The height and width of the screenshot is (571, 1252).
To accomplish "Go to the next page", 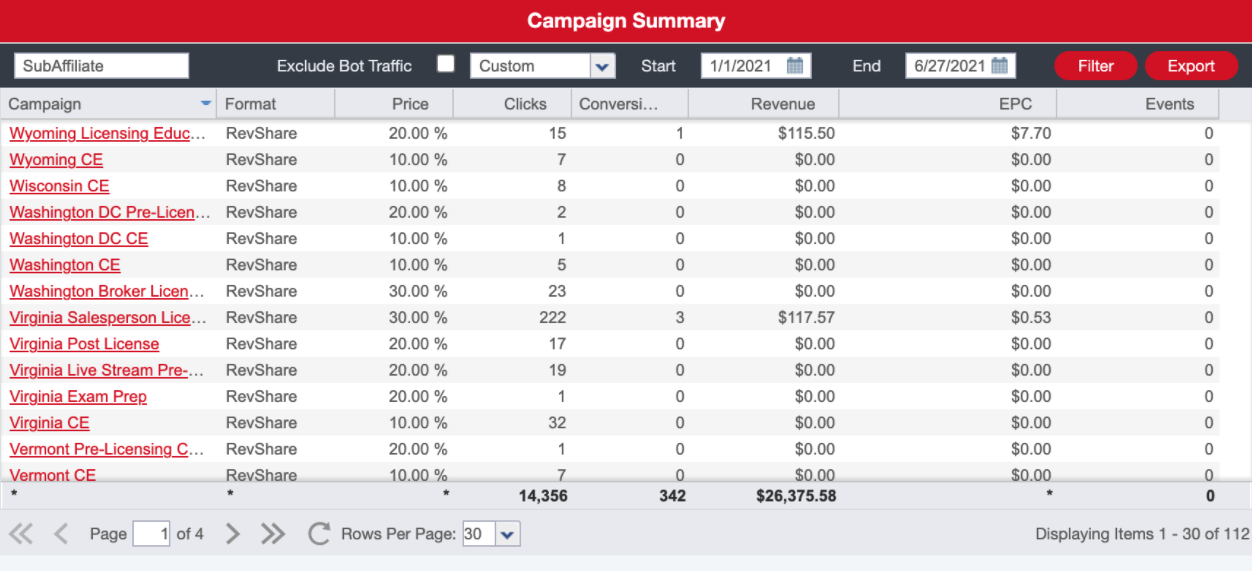I will 233,534.
